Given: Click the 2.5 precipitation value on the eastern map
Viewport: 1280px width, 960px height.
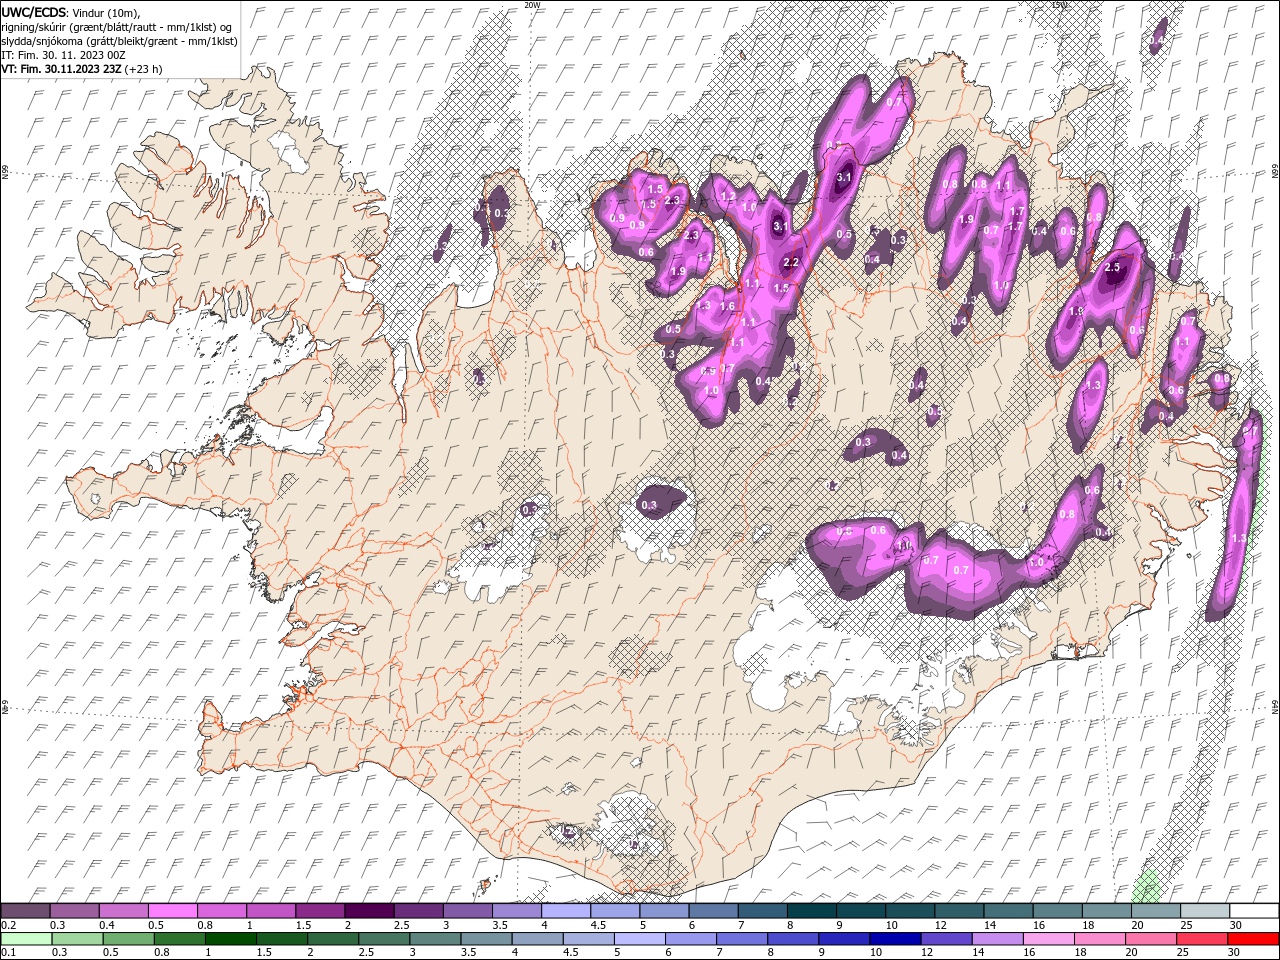Looking at the screenshot, I should tap(1112, 268).
